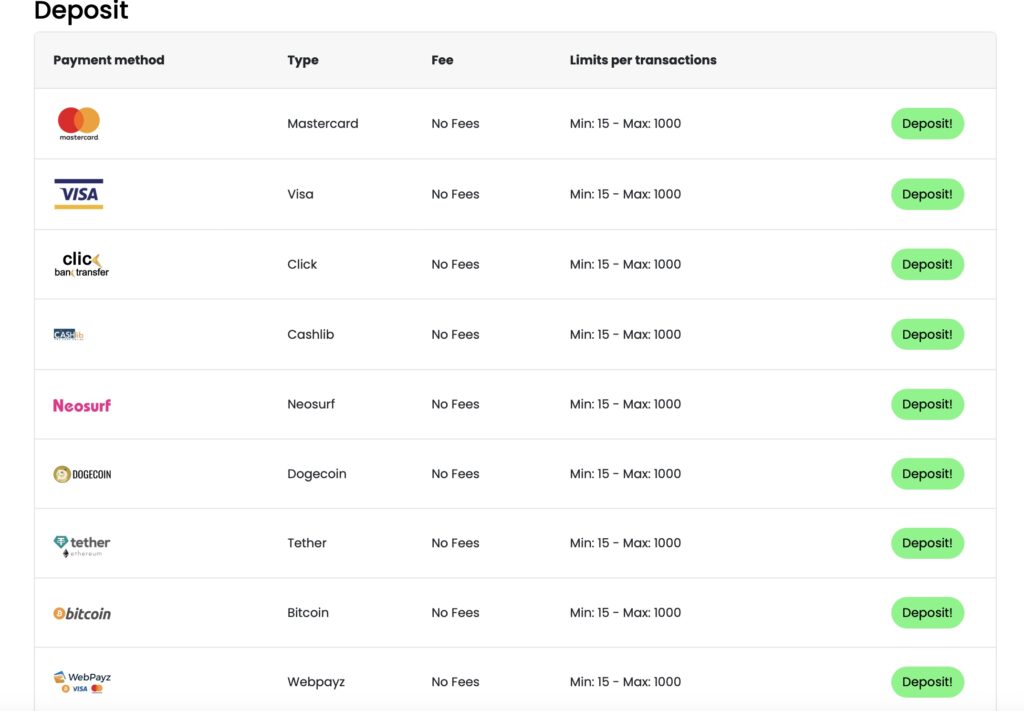Select the Click bank transfer logo
Screen dimensions: 1024x711
[81, 264]
